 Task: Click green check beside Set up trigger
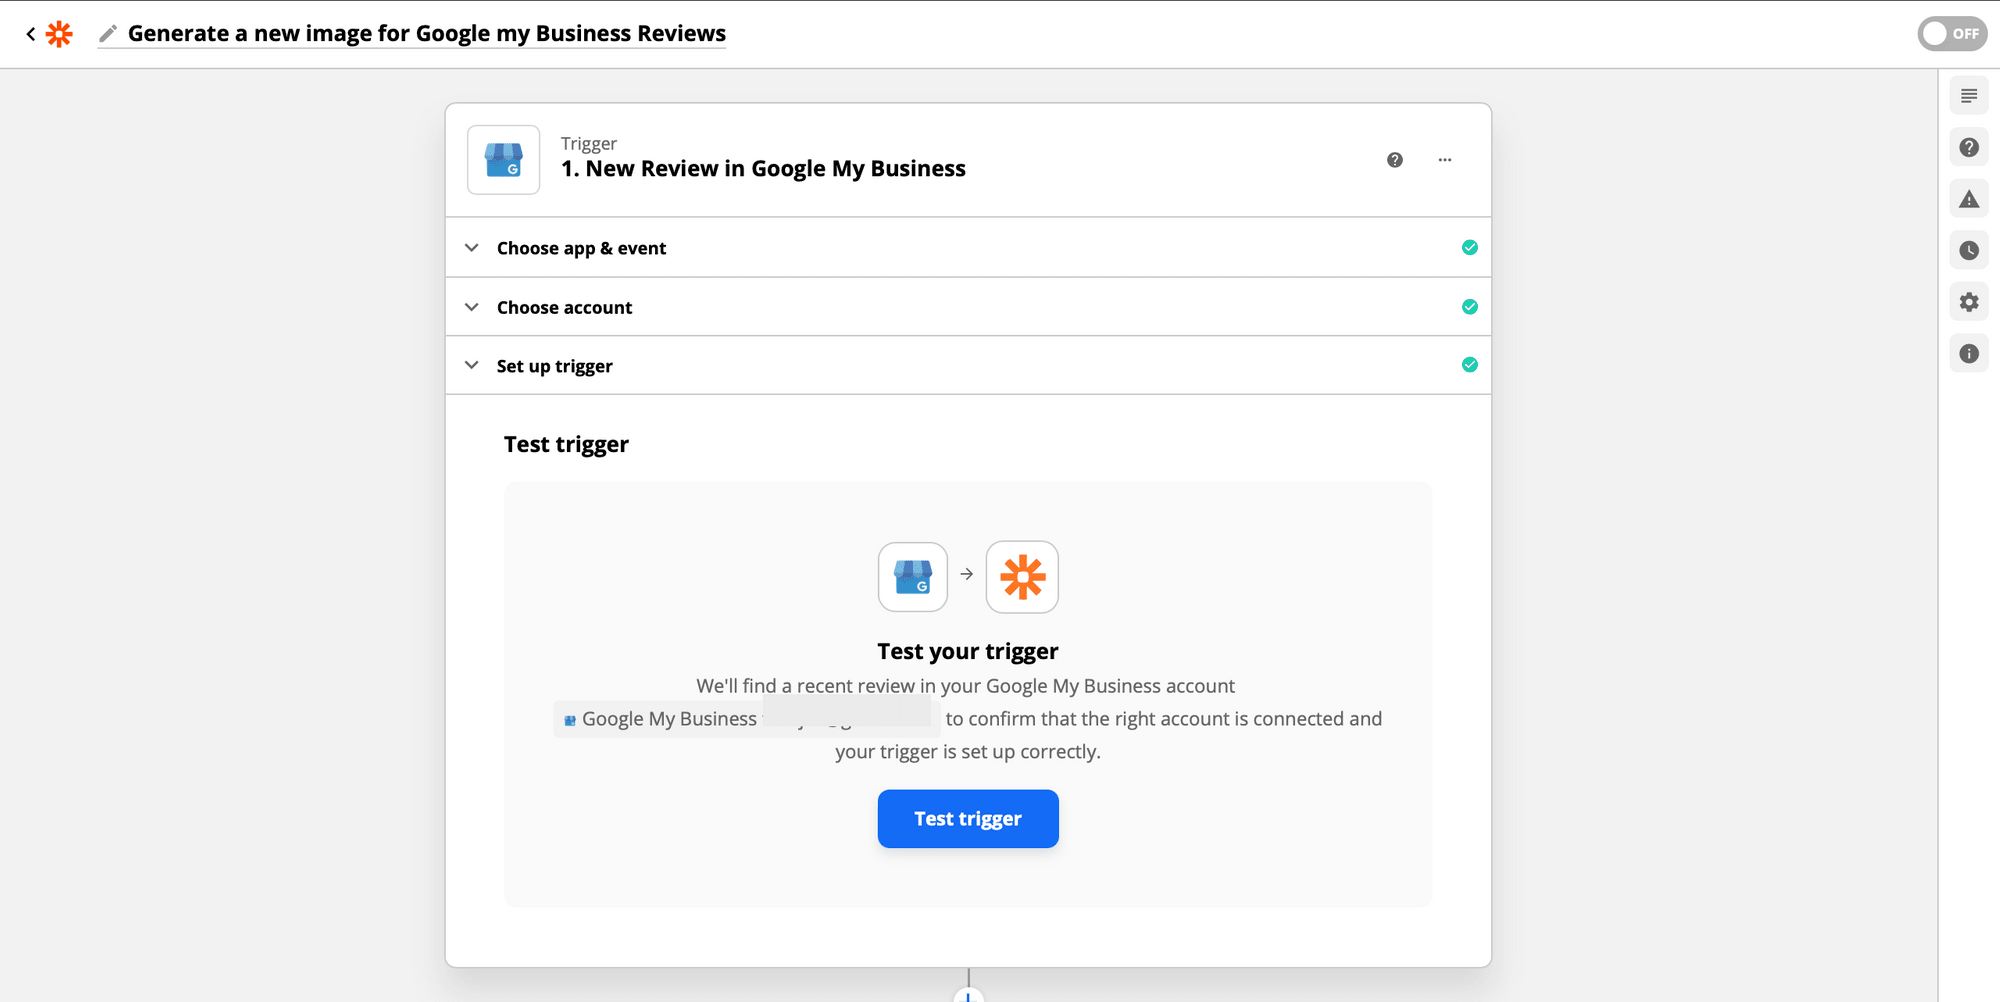(x=1470, y=365)
